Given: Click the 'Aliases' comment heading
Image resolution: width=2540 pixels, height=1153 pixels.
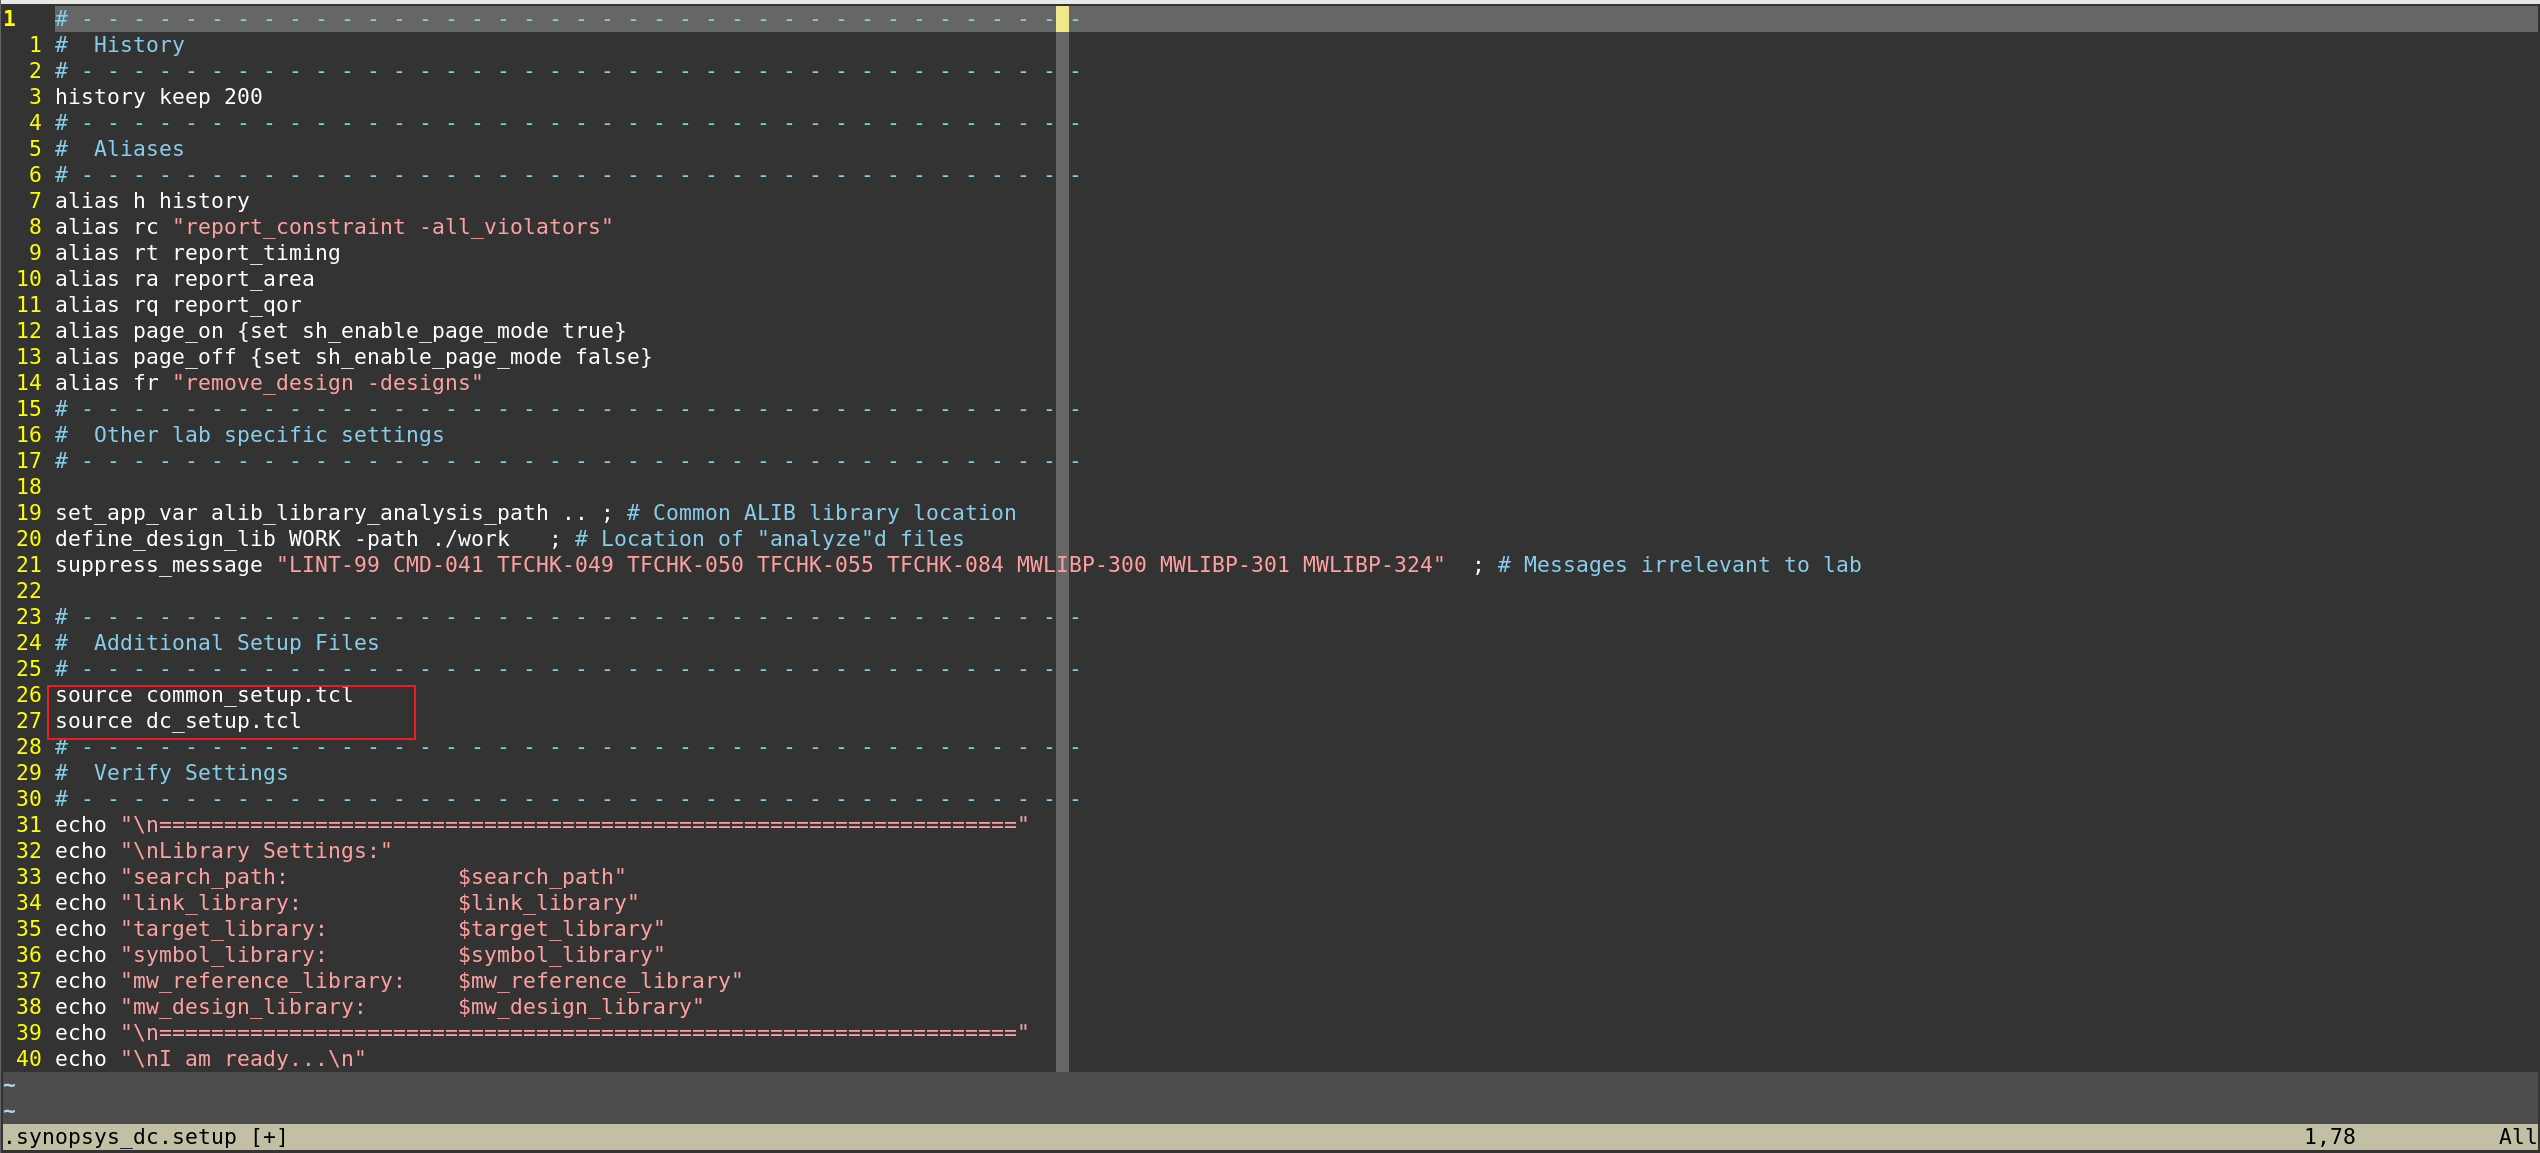Looking at the screenshot, I should pos(139,149).
